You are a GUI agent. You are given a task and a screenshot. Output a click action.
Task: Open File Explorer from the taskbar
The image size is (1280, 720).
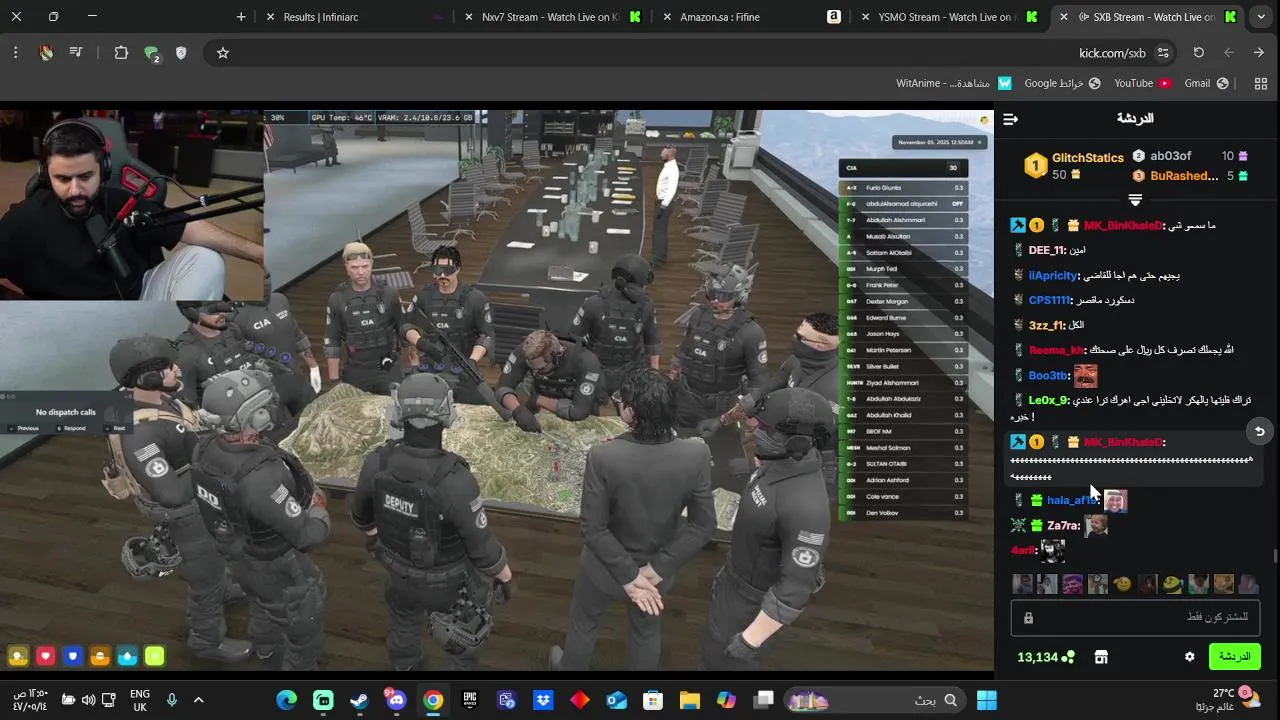[x=690, y=700]
